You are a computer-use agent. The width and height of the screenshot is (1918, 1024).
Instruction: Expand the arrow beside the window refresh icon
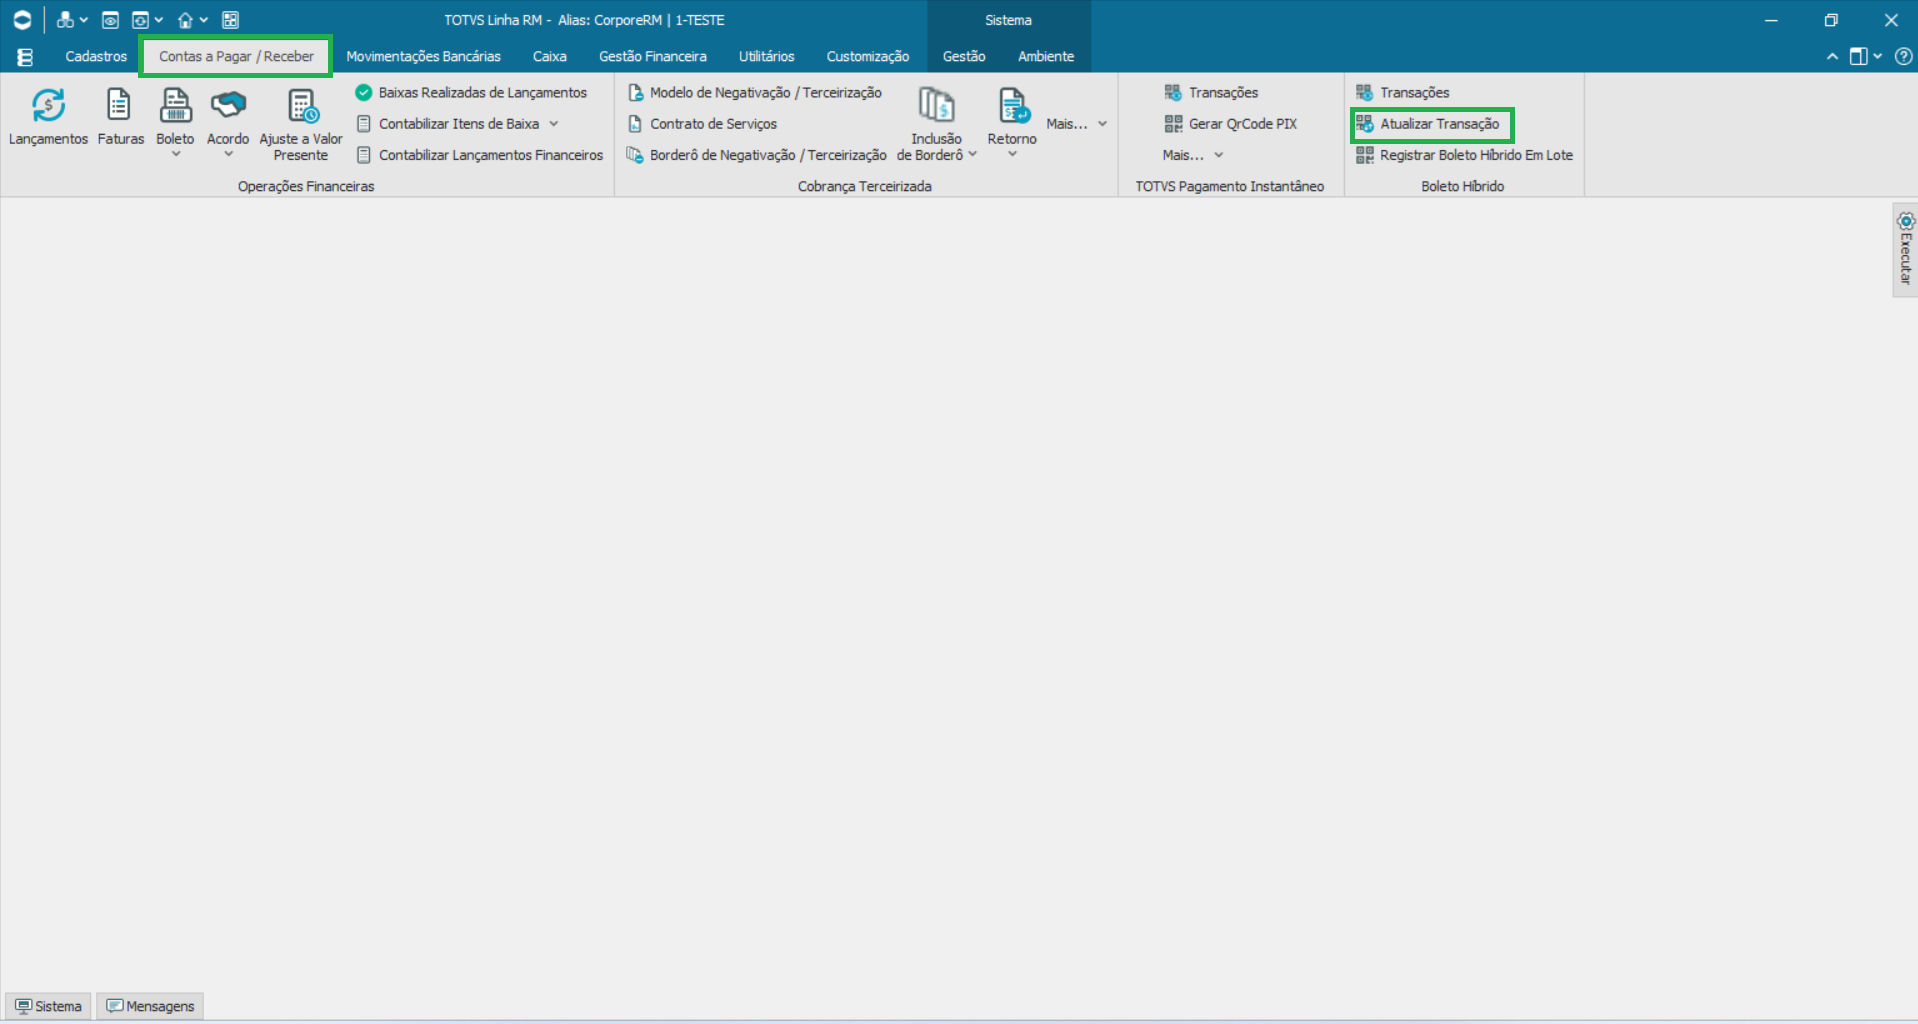pyautogui.click(x=158, y=20)
